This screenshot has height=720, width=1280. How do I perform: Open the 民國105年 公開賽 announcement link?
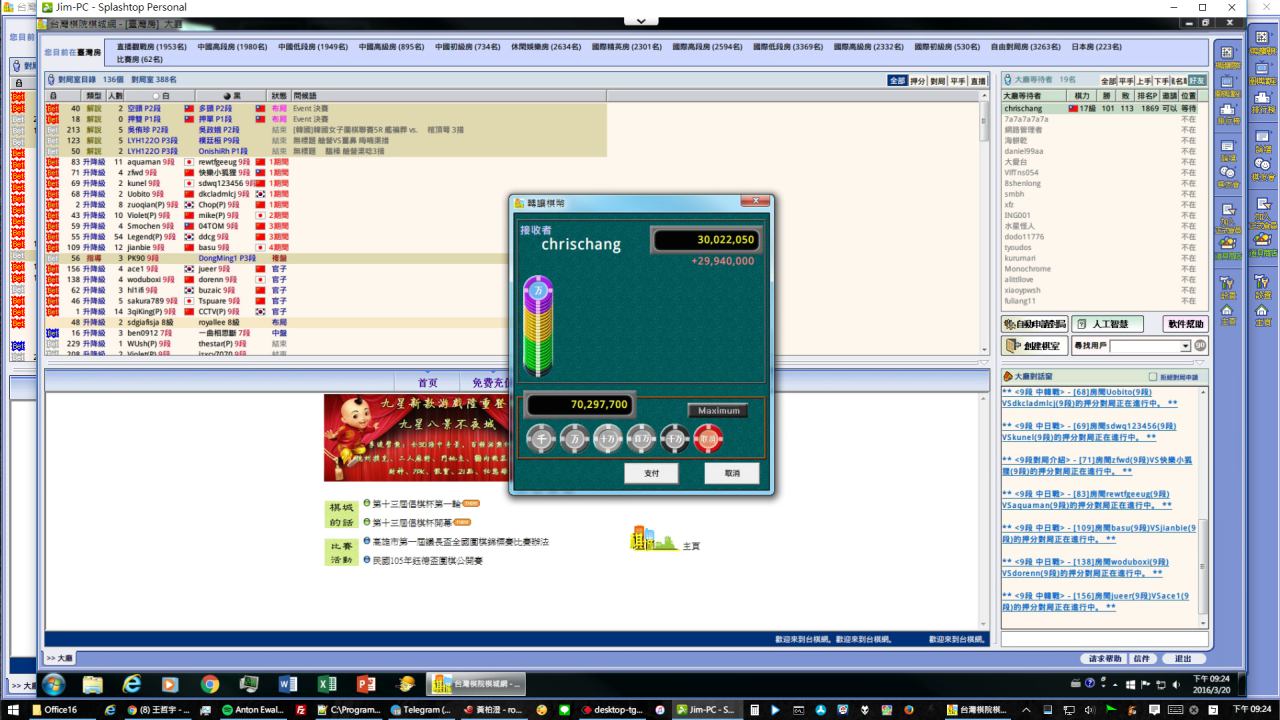pyautogui.click(x=427, y=561)
